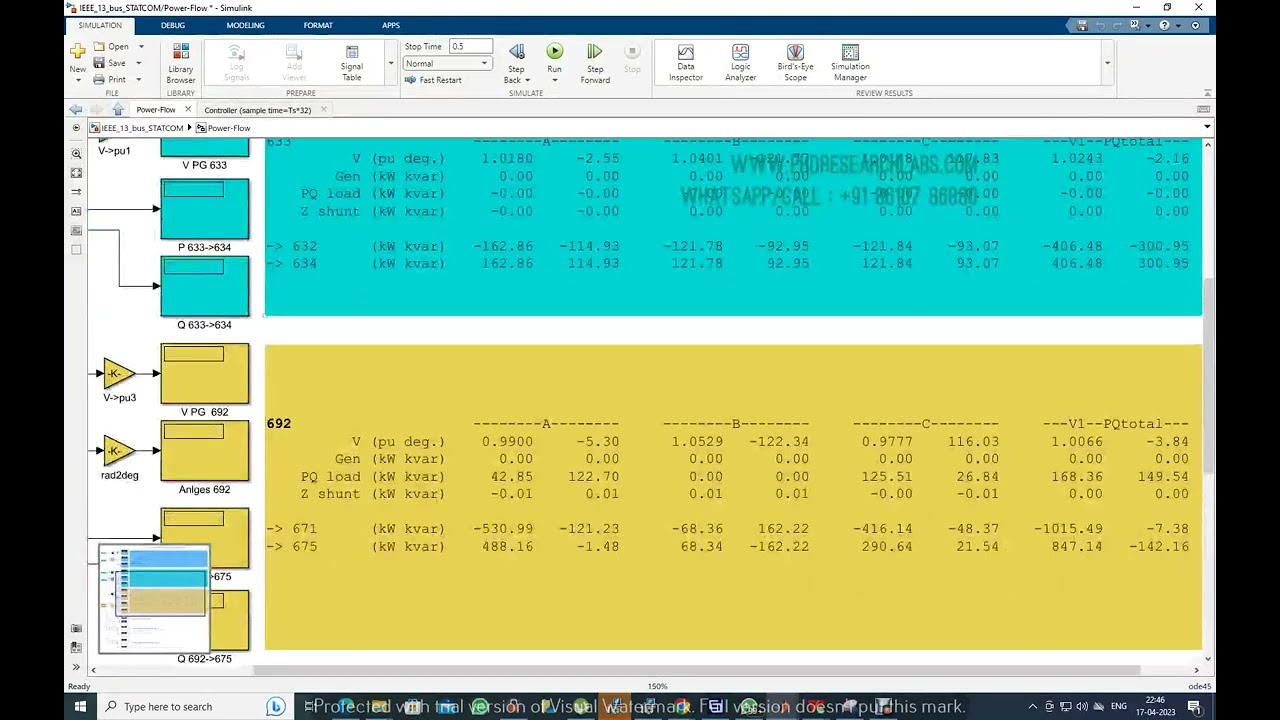Open the Library Browser
Screen dimensions: 1280x720
(x=181, y=63)
